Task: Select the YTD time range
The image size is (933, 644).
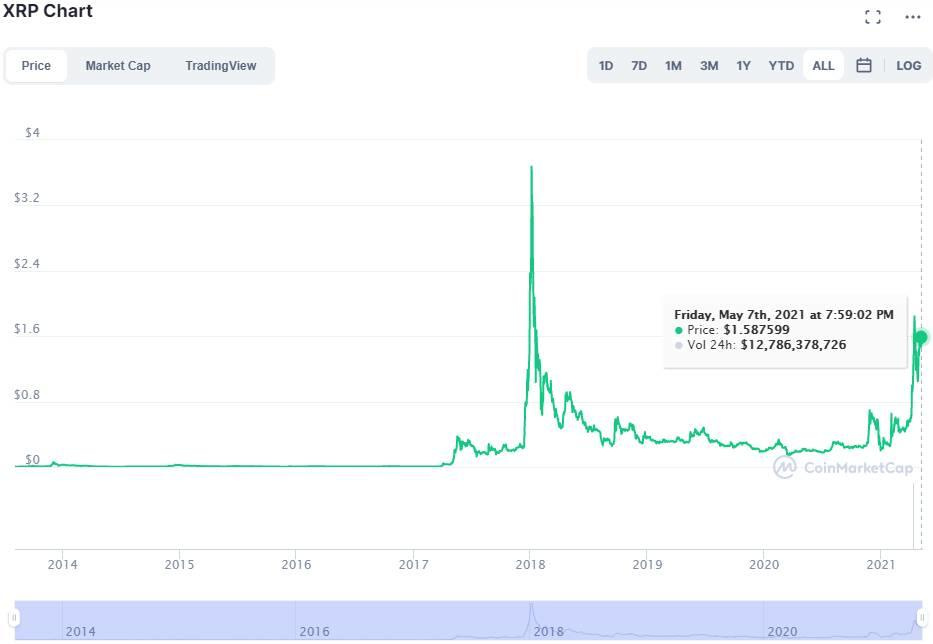Action: (x=781, y=66)
